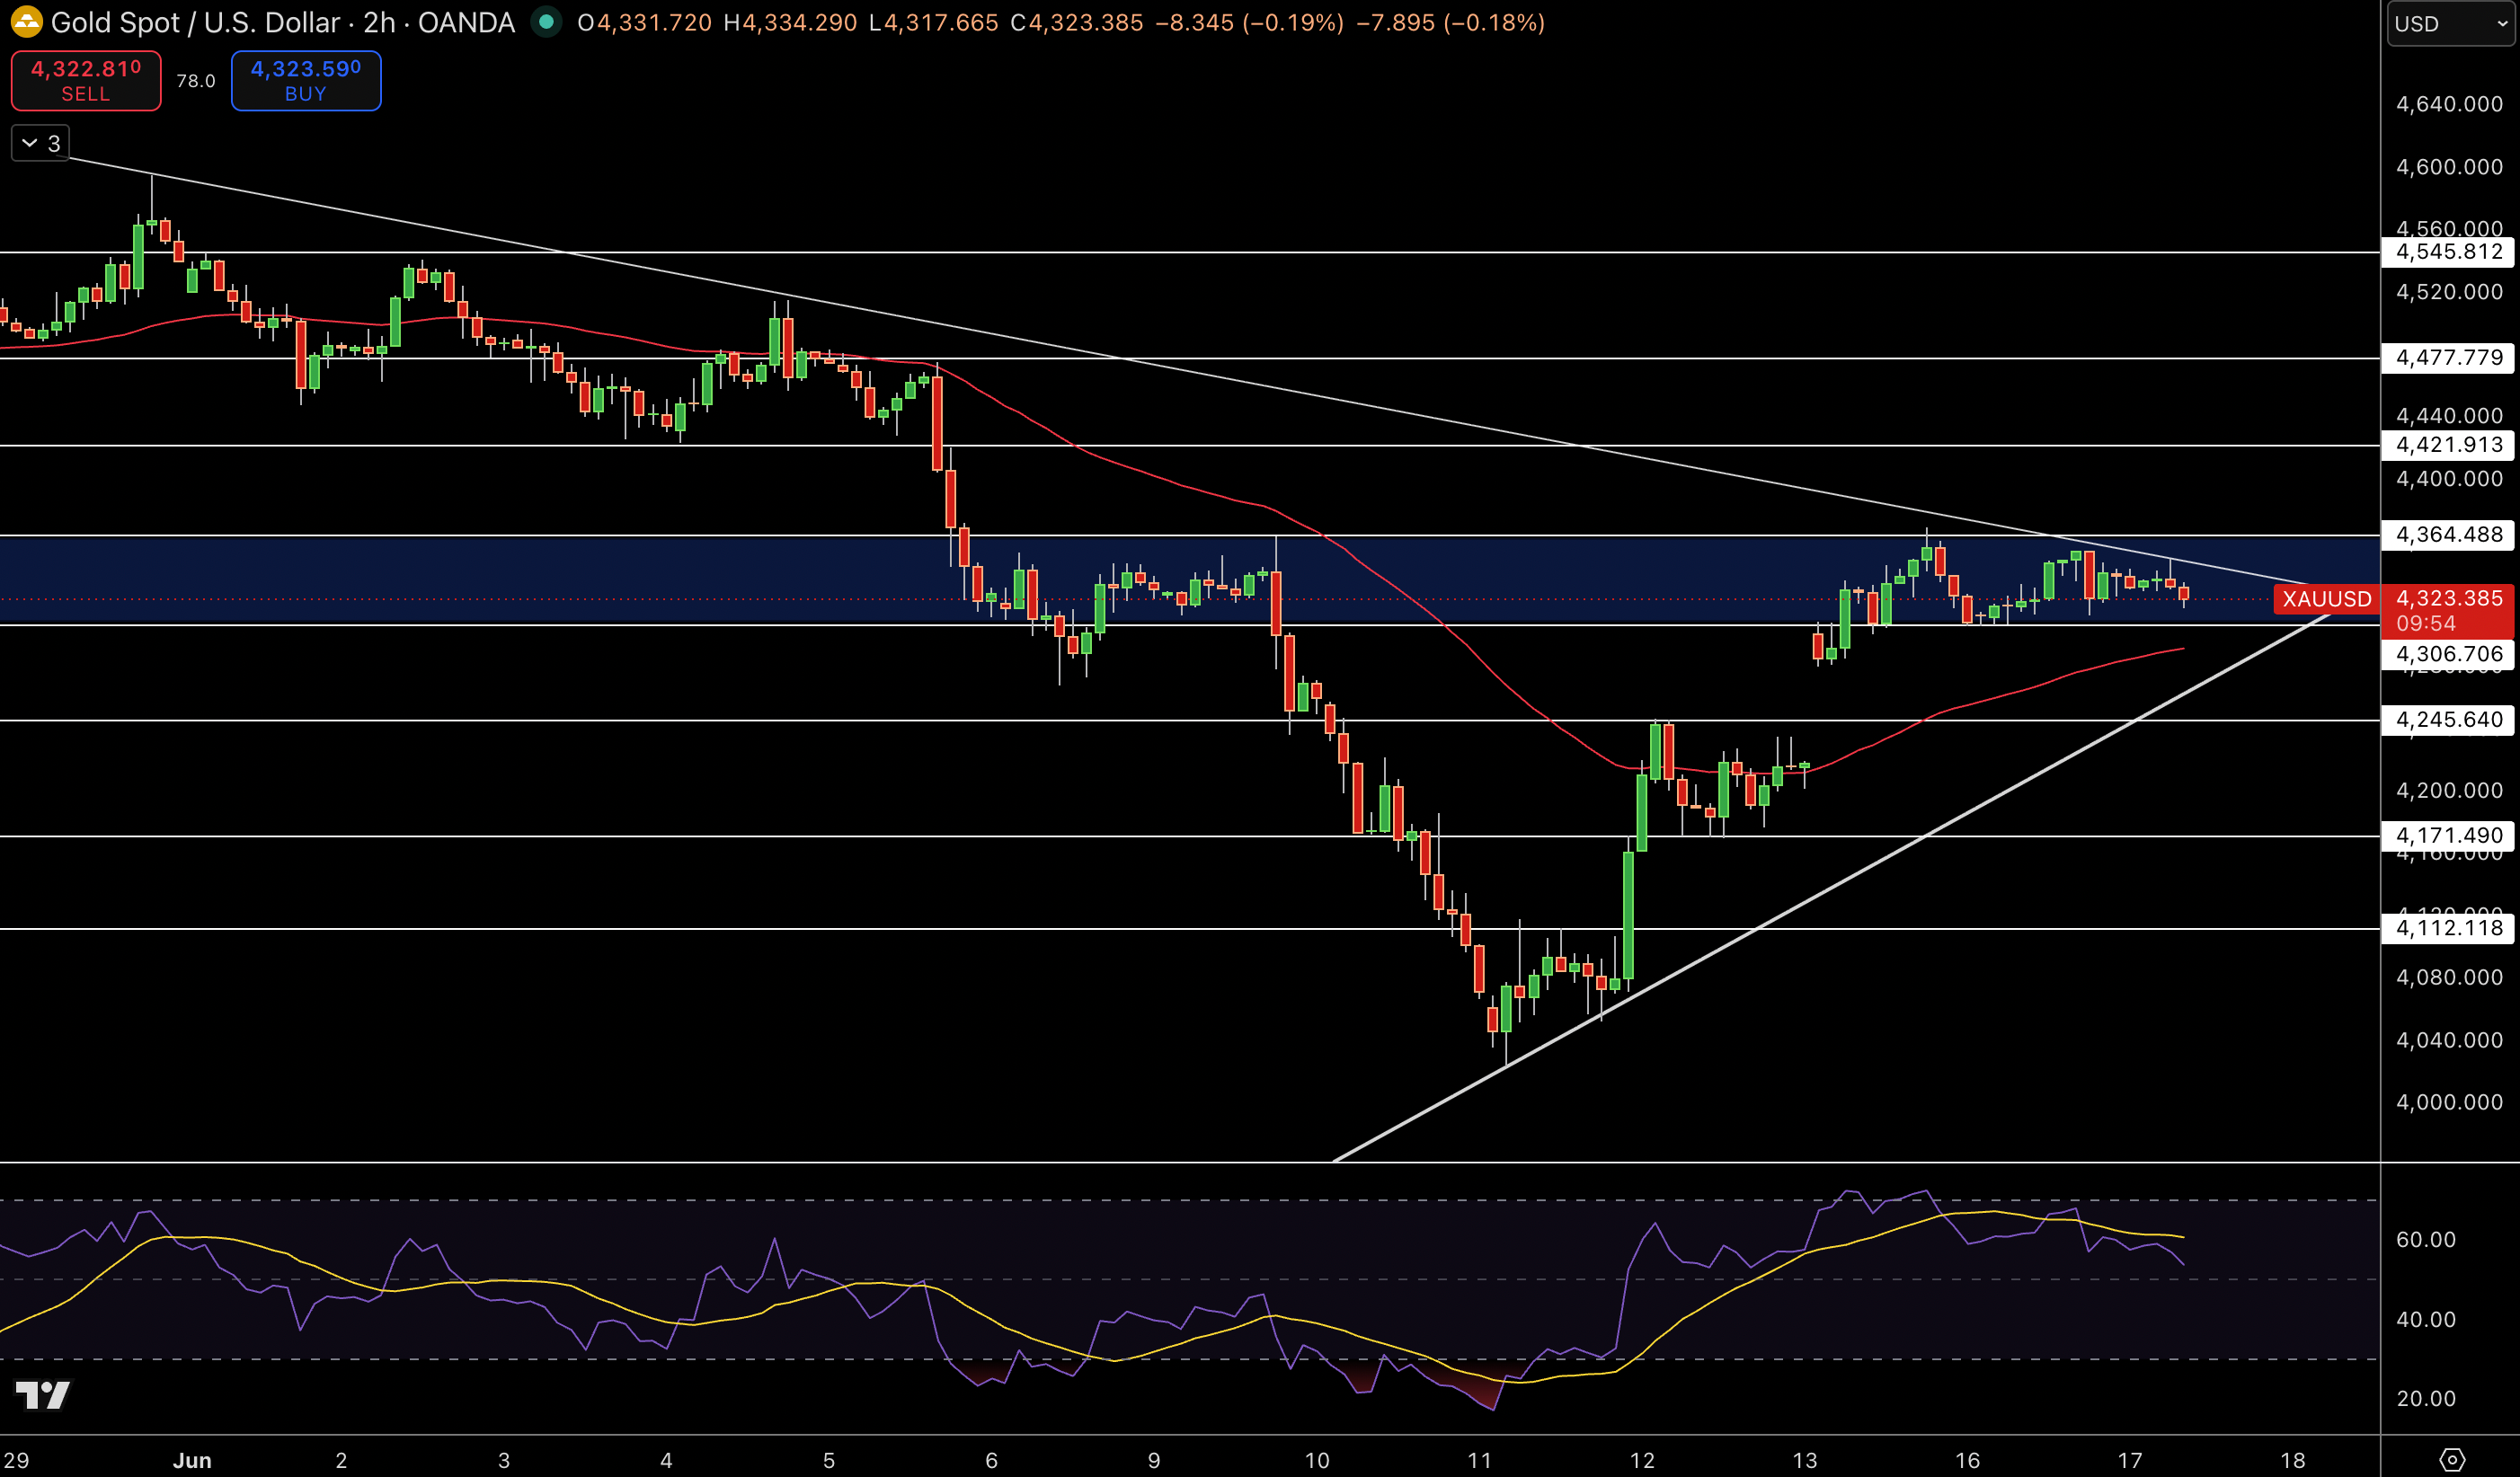The height and width of the screenshot is (1477, 2520).
Task: Click the red SELL 4,322.810 button
Action: (x=86, y=80)
